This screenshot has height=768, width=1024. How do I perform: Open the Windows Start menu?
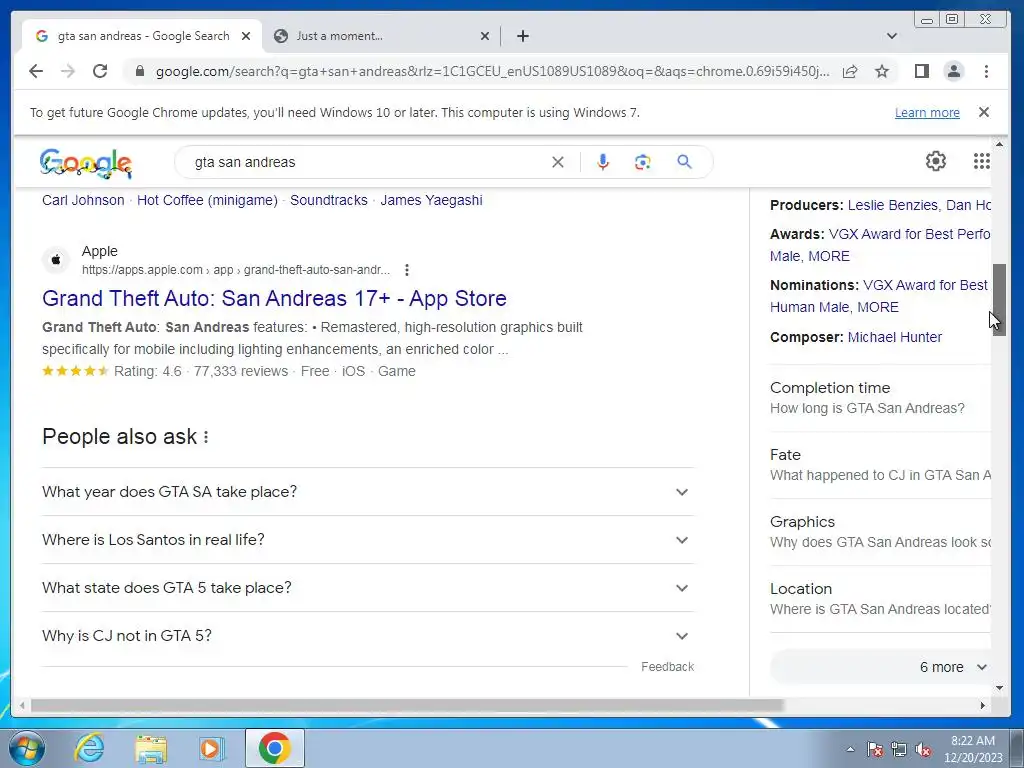(x=27, y=748)
